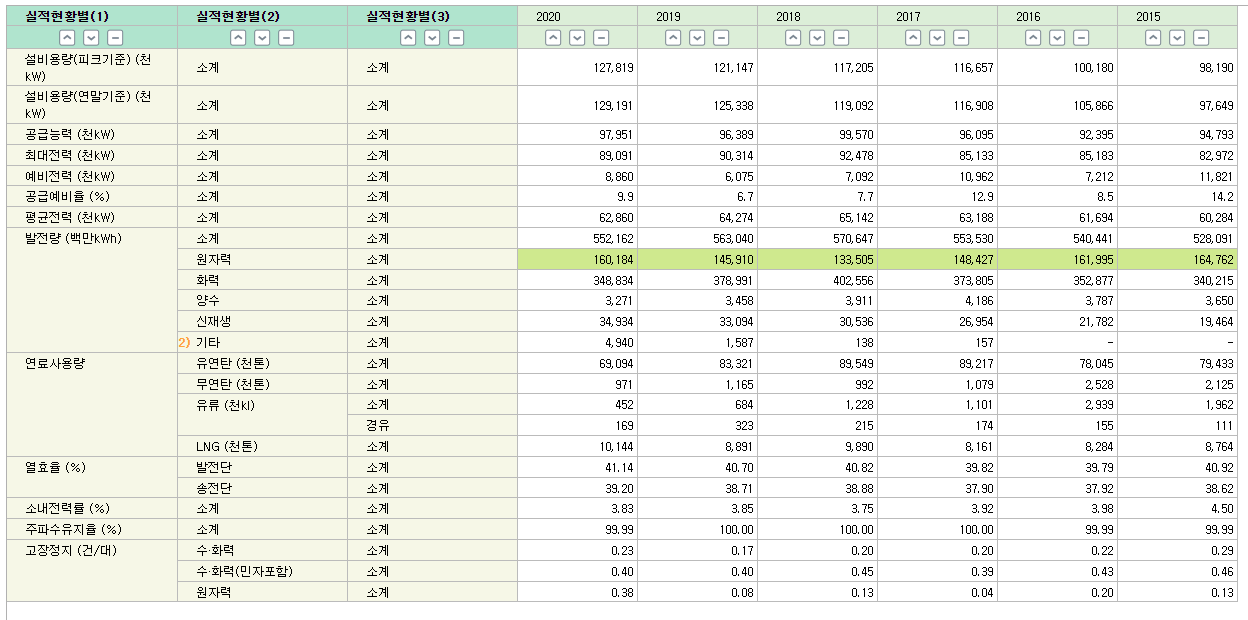Sort 2020 column ascending with up arrow
This screenshot has height=620, width=1248.
point(553,37)
